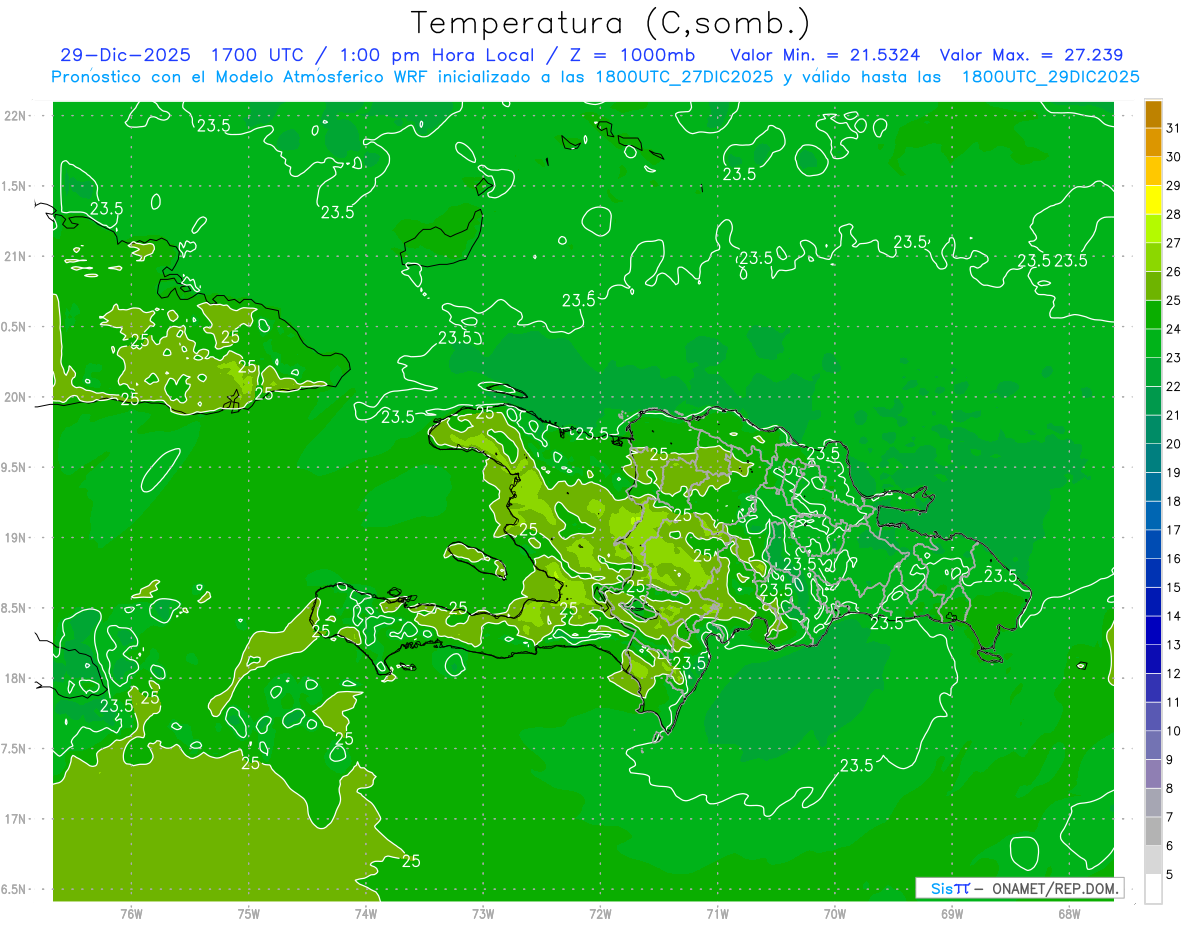The height and width of the screenshot is (927, 1200).
Task: Click the "28" label on the color legend
Action: 1174,214
